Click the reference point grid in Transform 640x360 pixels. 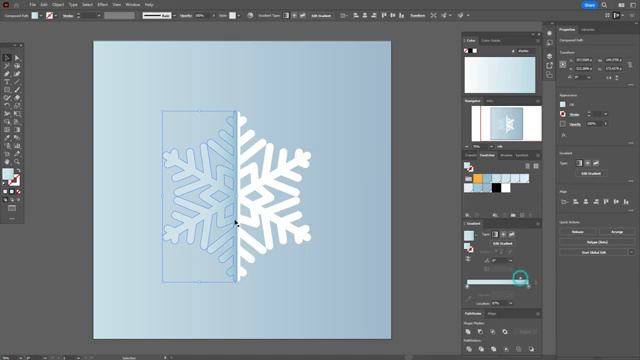click(x=563, y=64)
